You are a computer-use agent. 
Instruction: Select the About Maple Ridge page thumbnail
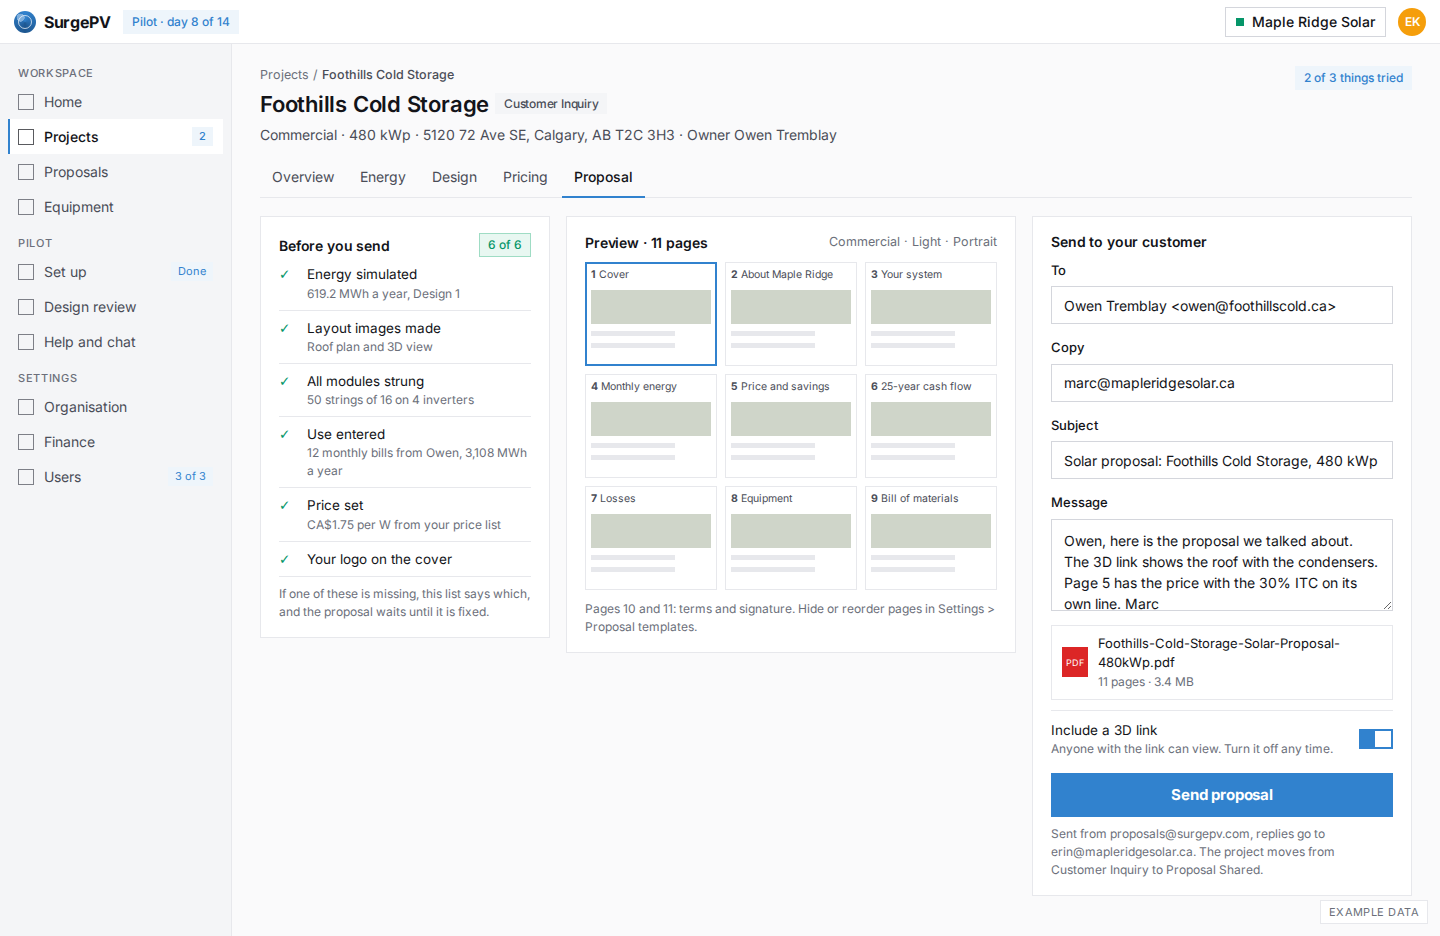click(x=791, y=314)
